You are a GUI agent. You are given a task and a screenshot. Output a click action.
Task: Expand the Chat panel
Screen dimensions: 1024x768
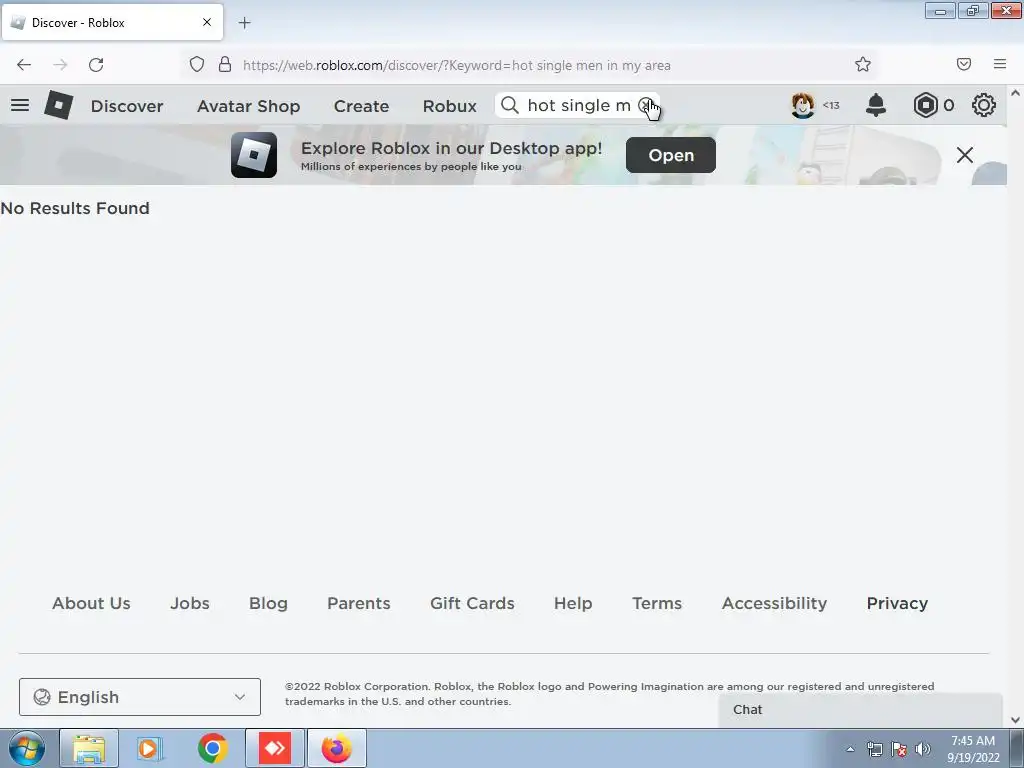(860, 710)
